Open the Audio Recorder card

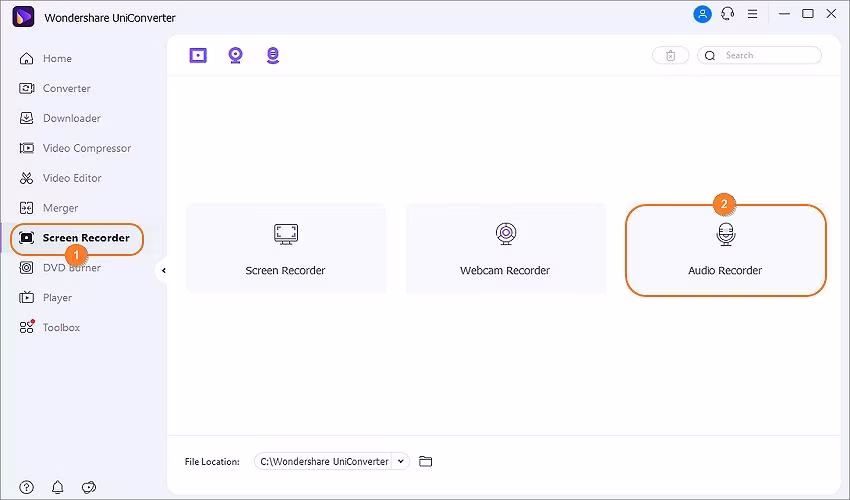pos(725,250)
